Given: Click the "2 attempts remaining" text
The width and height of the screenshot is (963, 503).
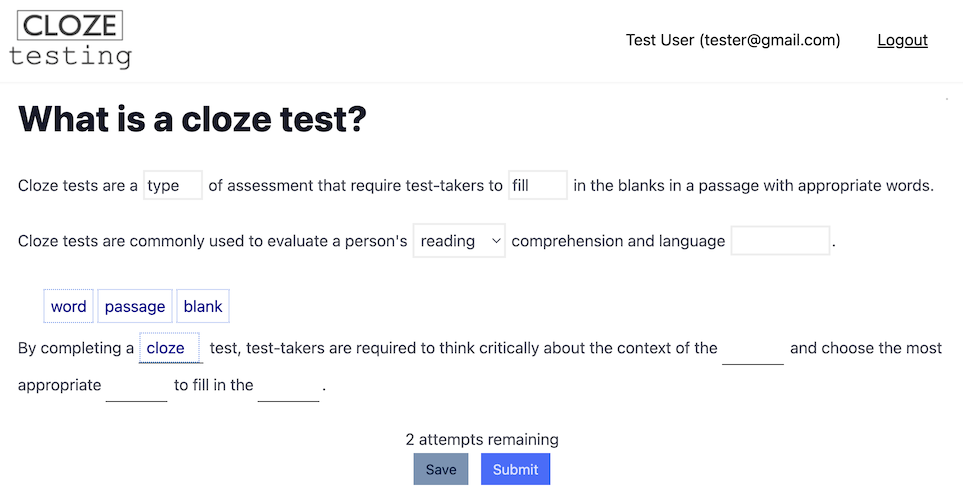Looking at the screenshot, I should coord(481,439).
